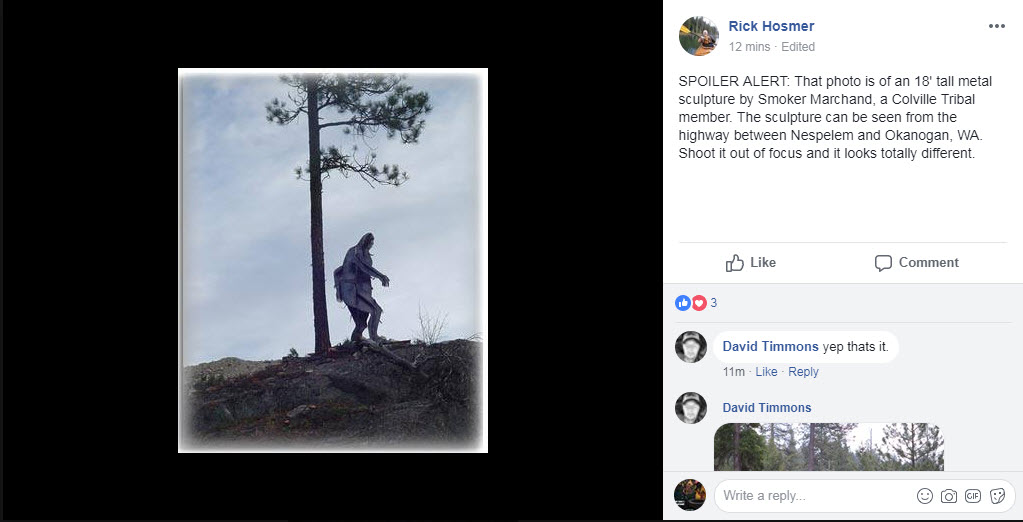Click Rick Hosmer's profile picture
Viewport: 1023px width, 522px height.
(698, 36)
